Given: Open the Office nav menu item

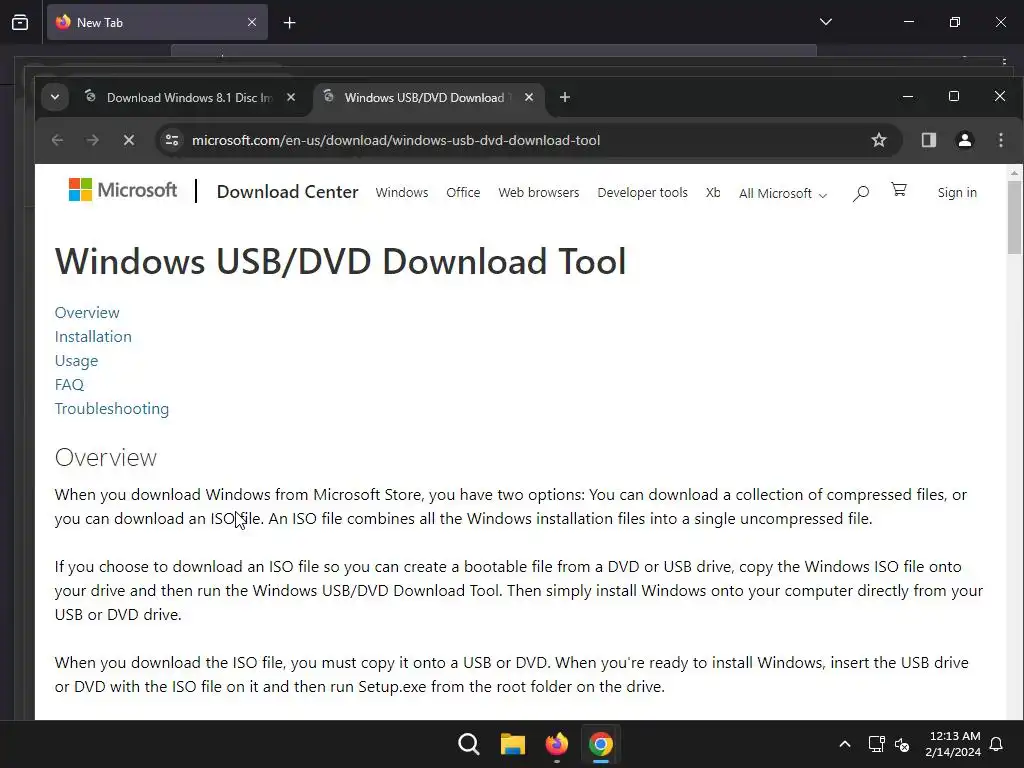Looking at the screenshot, I should [x=463, y=193].
